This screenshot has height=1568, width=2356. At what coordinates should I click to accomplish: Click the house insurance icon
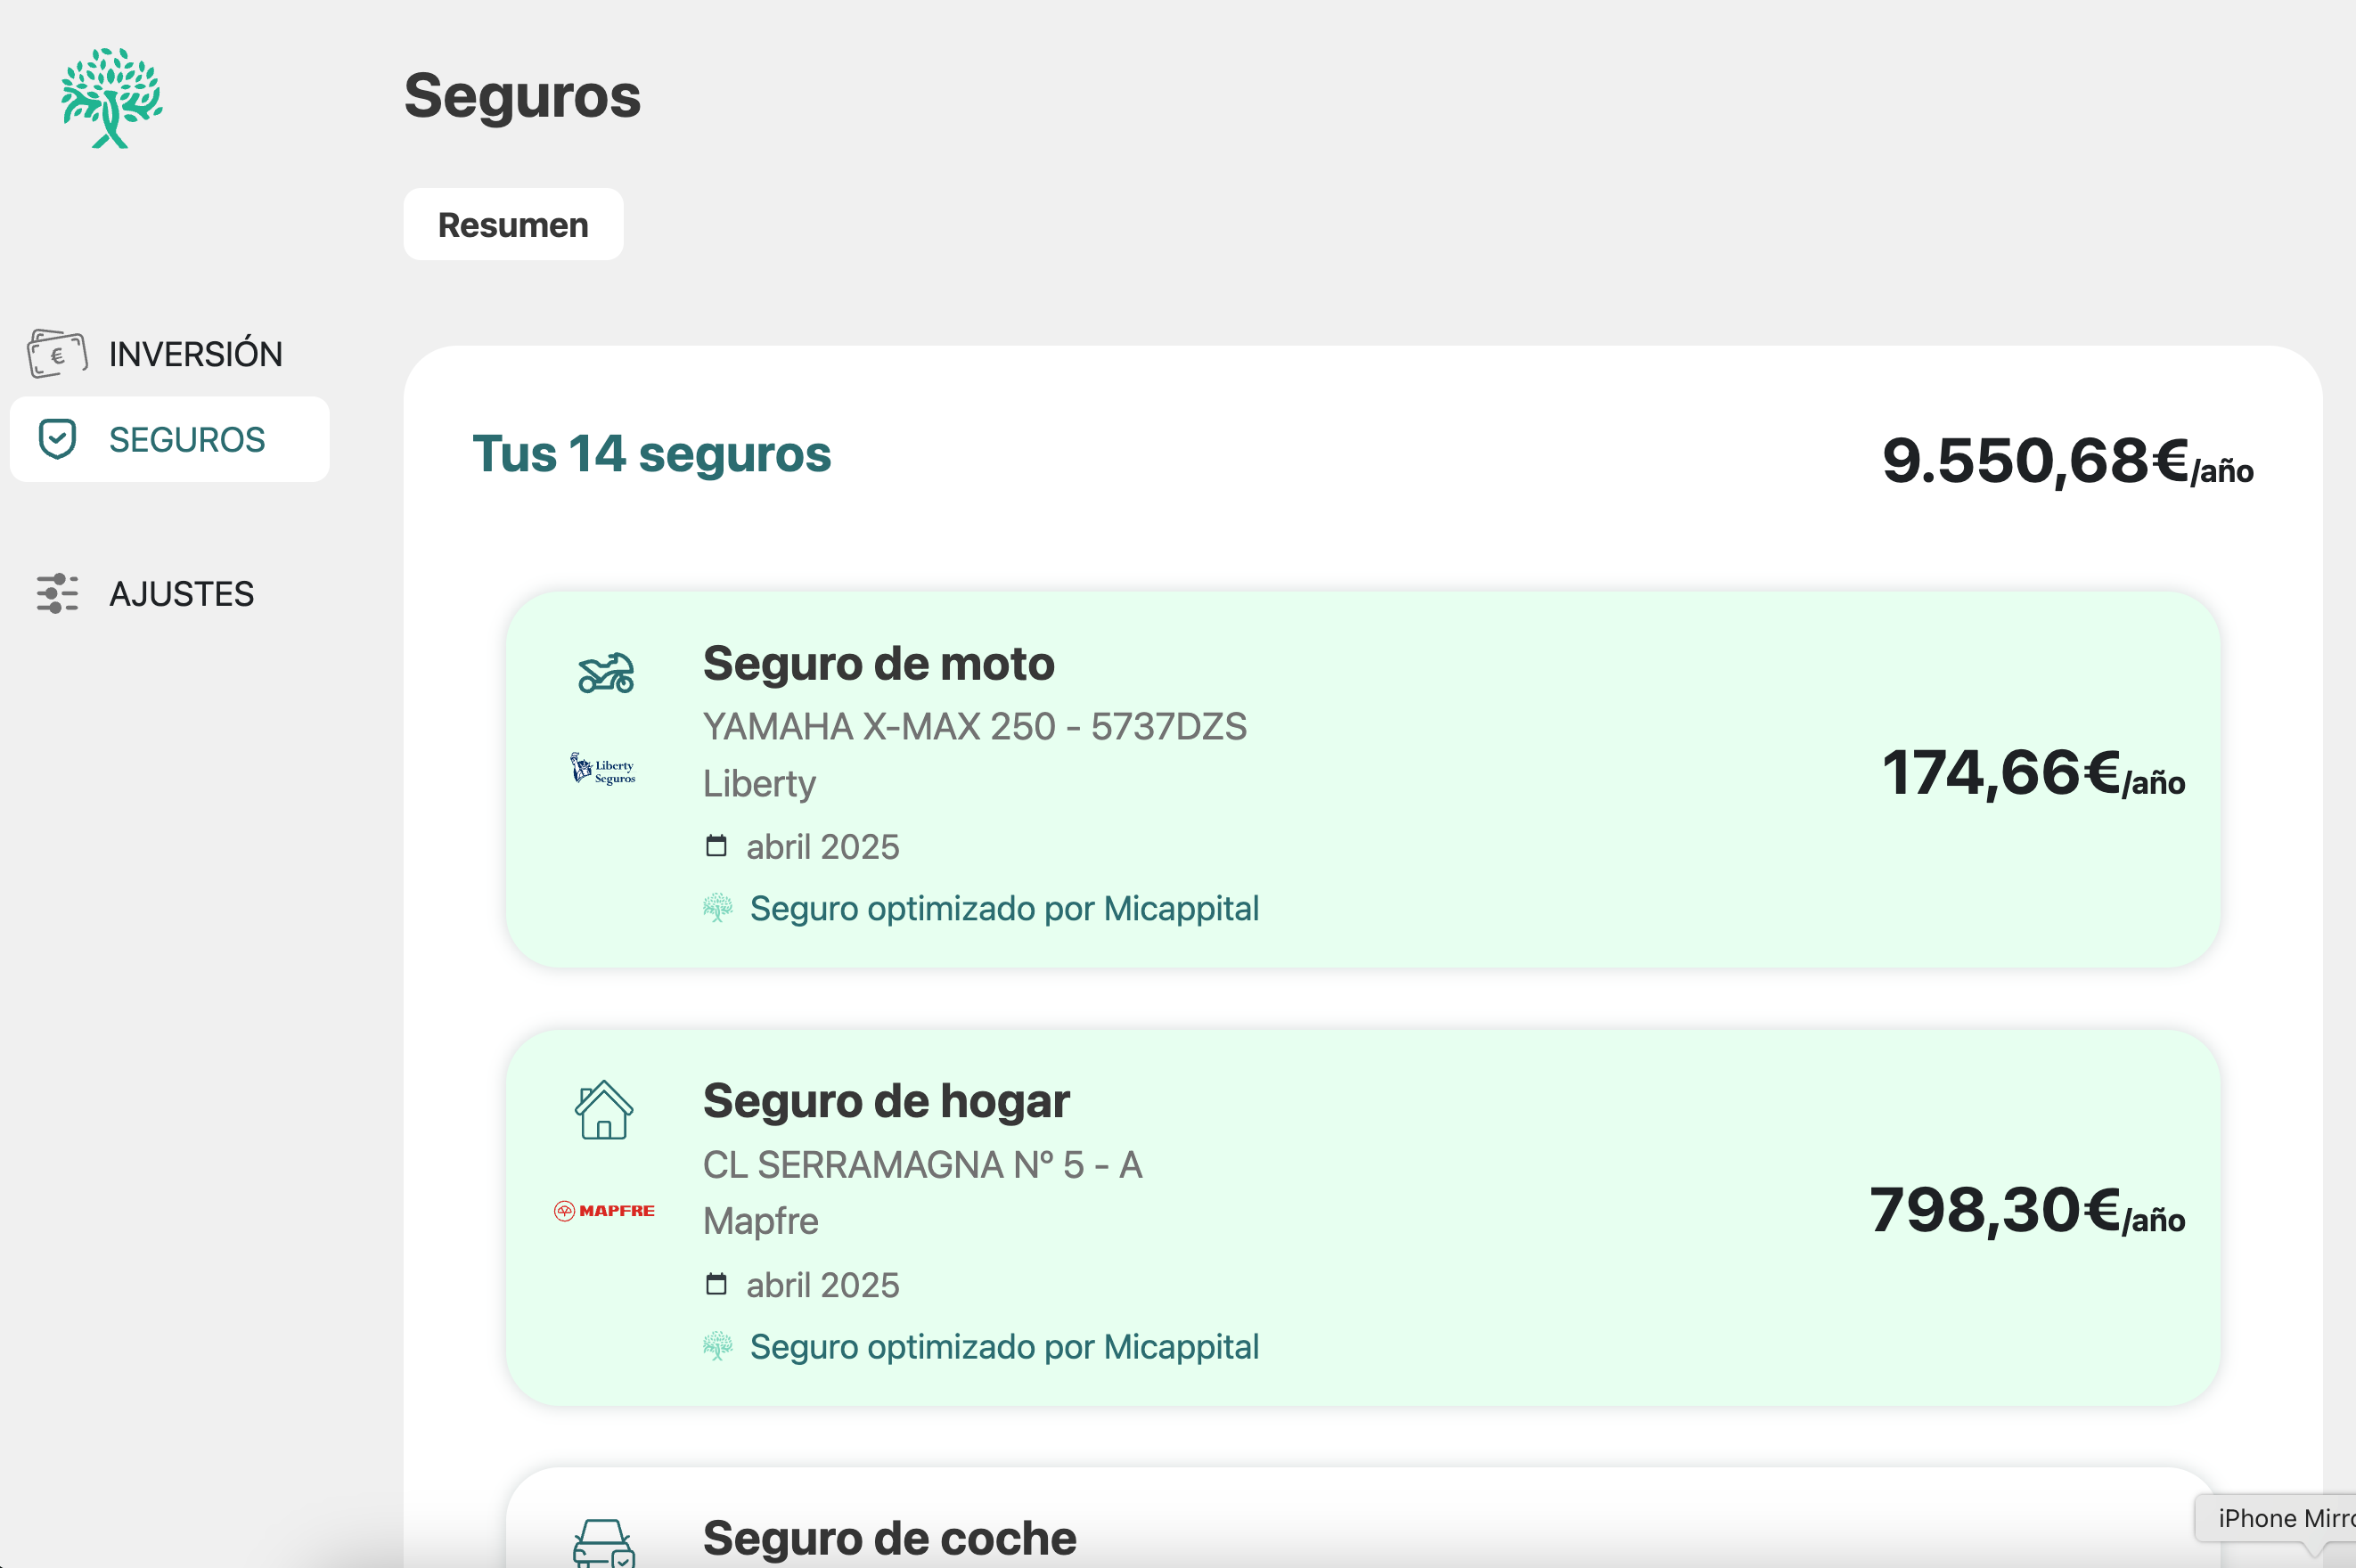pos(604,1110)
